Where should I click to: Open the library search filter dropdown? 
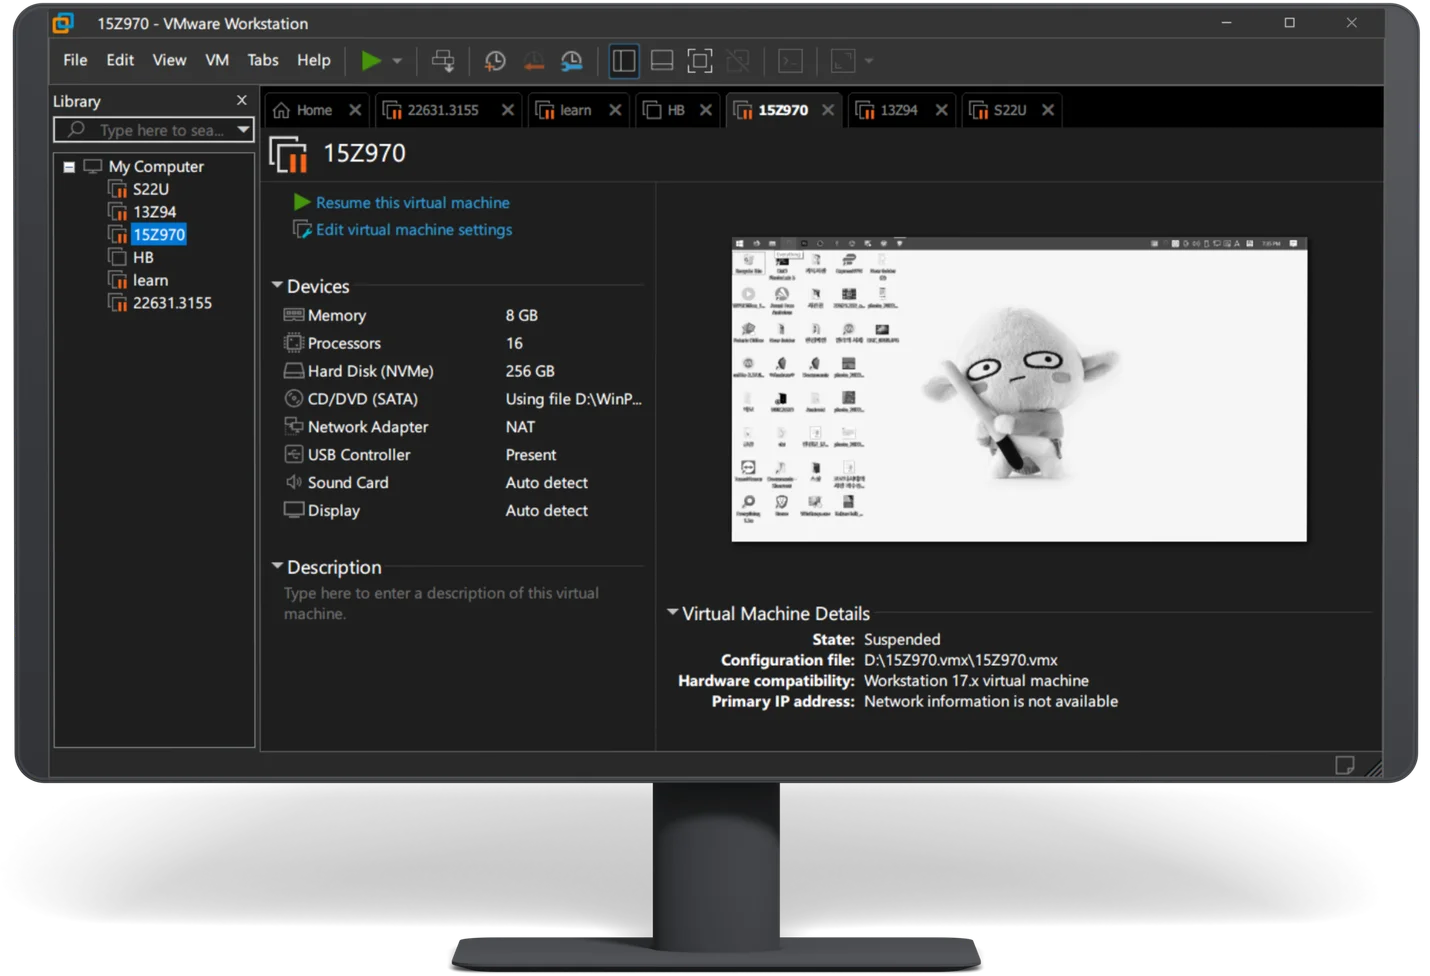[243, 130]
